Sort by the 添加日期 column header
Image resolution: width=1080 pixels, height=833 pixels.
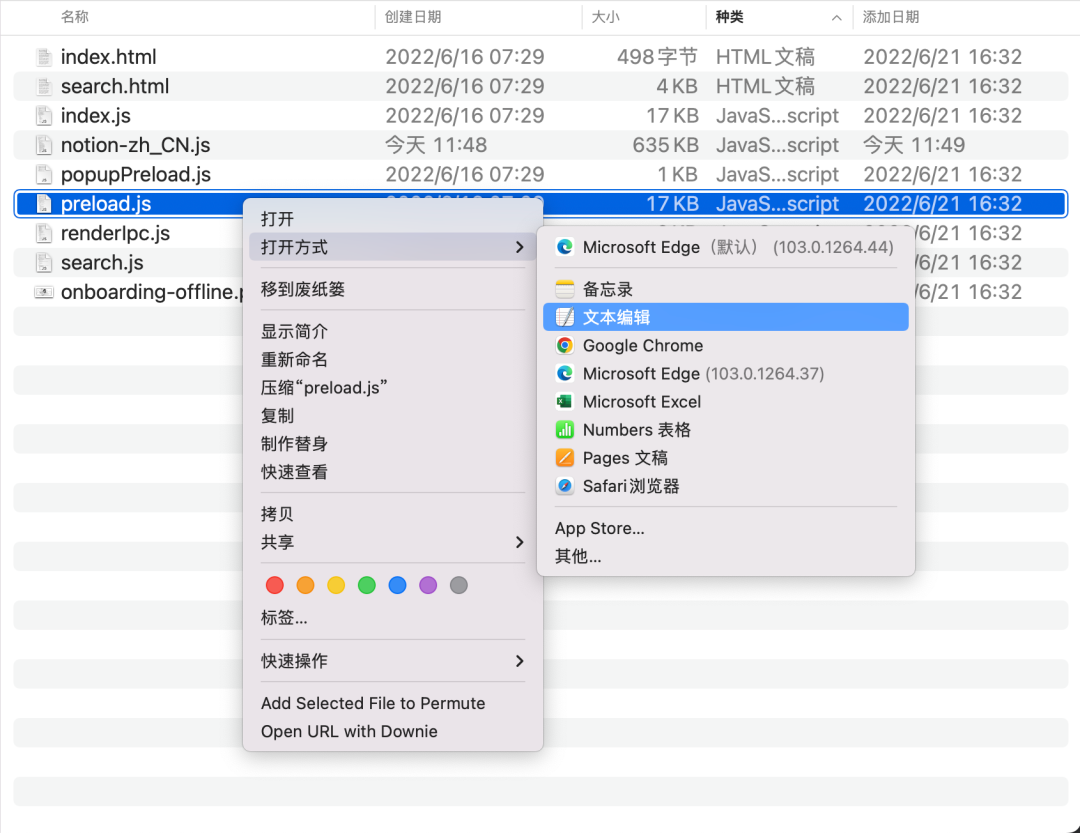pos(891,17)
